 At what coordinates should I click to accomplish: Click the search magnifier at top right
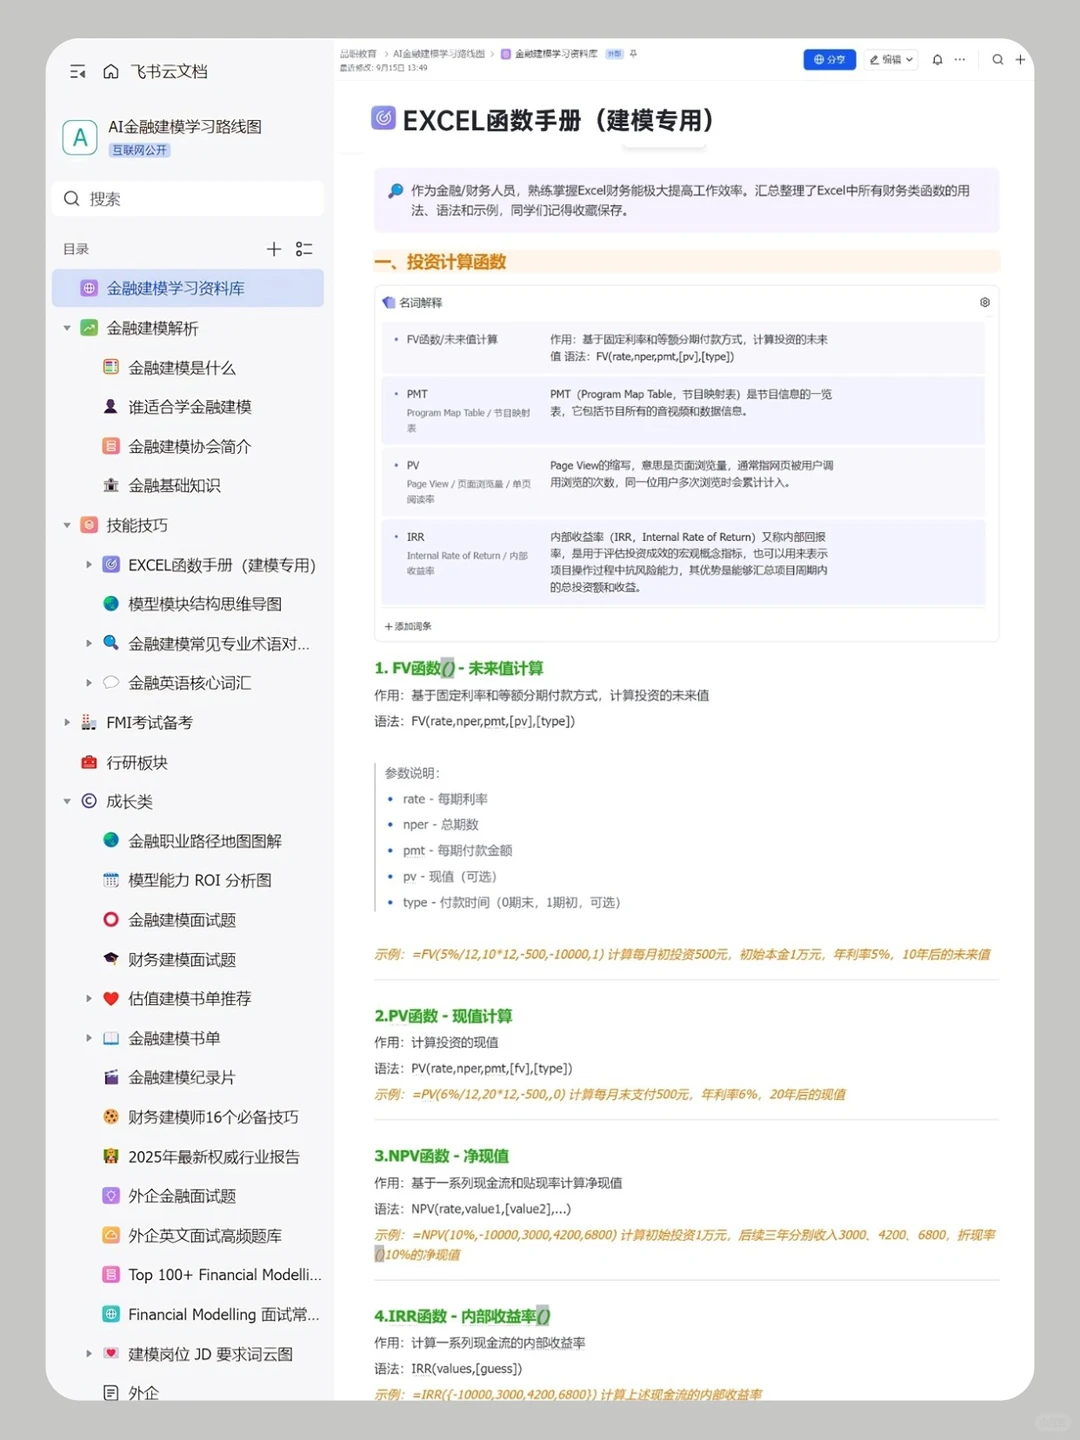(997, 60)
